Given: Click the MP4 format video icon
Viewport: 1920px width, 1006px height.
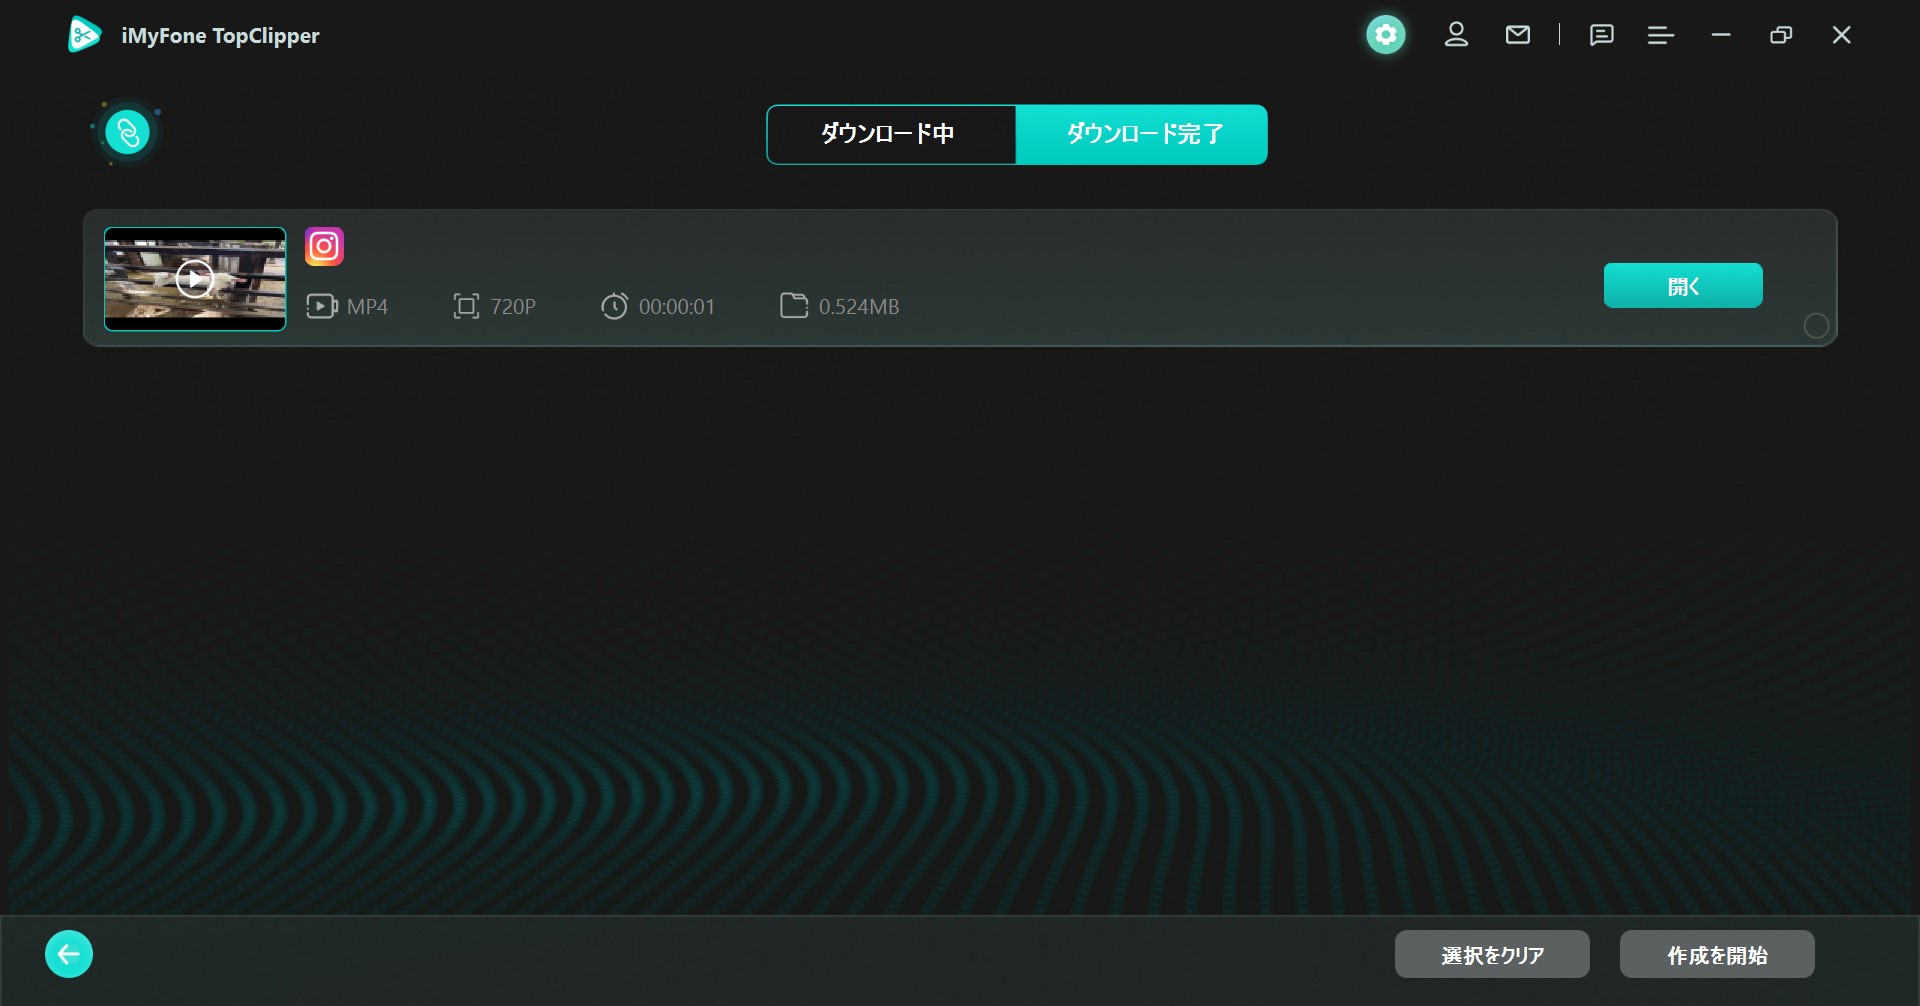Looking at the screenshot, I should coord(321,306).
